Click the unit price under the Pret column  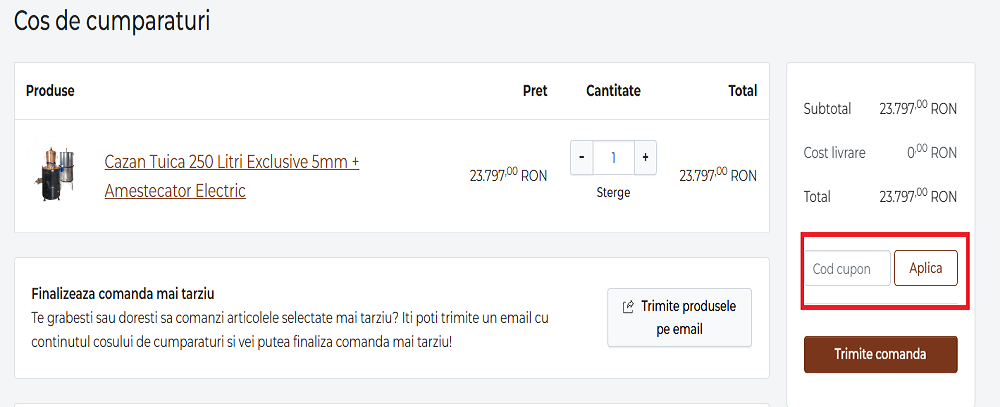(x=508, y=175)
